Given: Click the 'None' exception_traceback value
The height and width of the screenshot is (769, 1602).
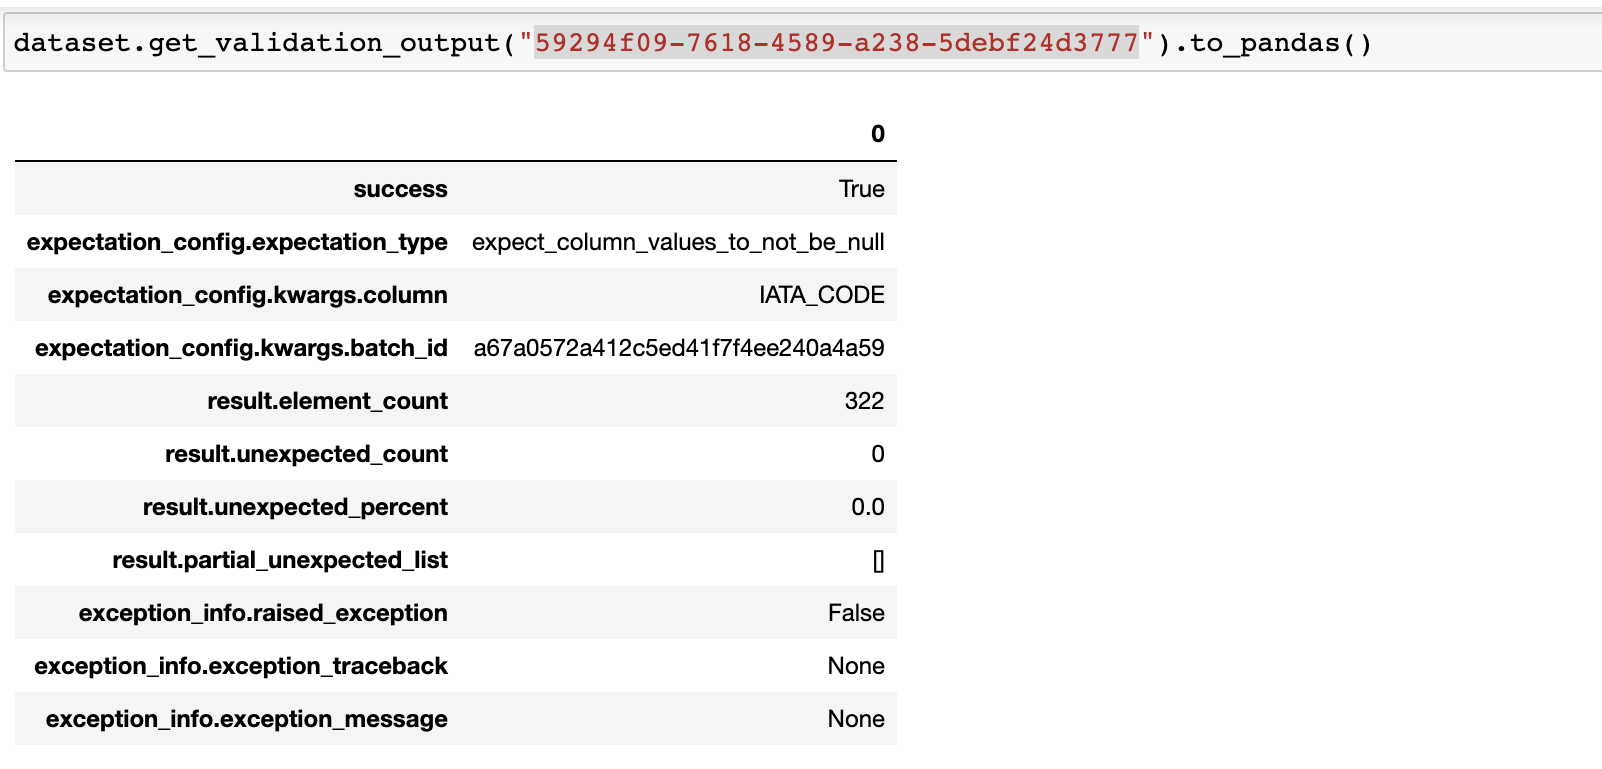Looking at the screenshot, I should coord(856,666).
